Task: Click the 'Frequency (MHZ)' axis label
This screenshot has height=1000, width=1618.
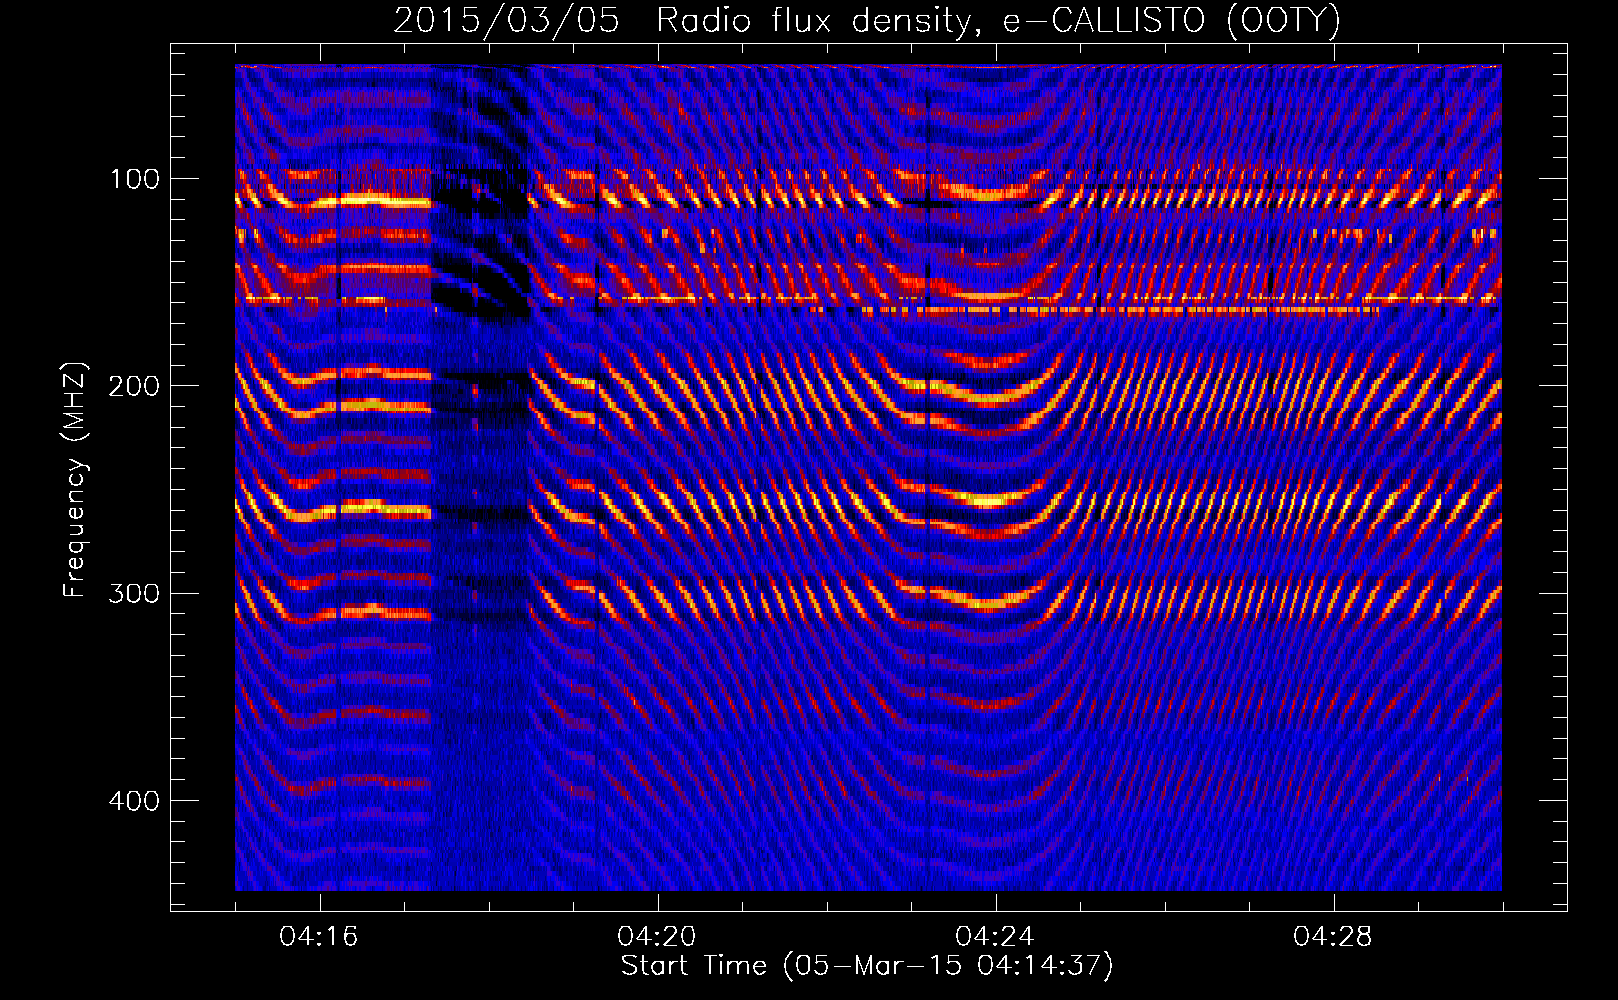Action: (75, 479)
